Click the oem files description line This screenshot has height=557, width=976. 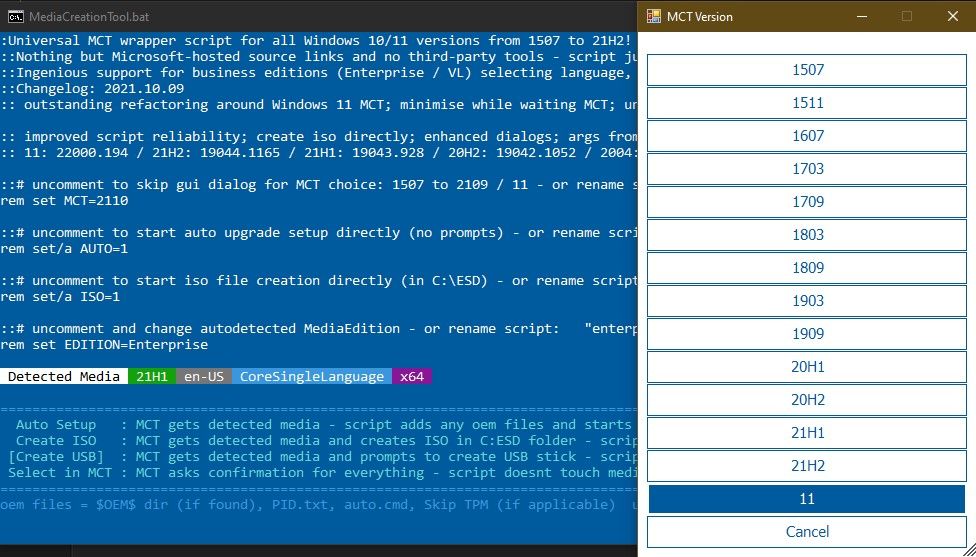[x=319, y=505]
